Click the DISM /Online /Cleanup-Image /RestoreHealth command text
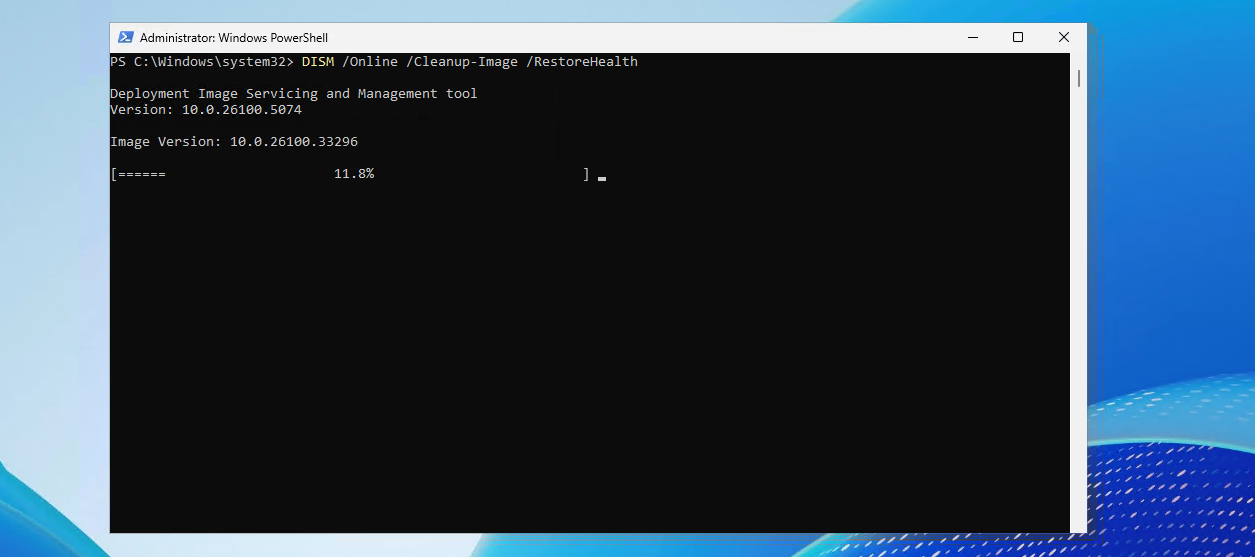Viewport: 1255px width, 557px height. [x=470, y=62]
